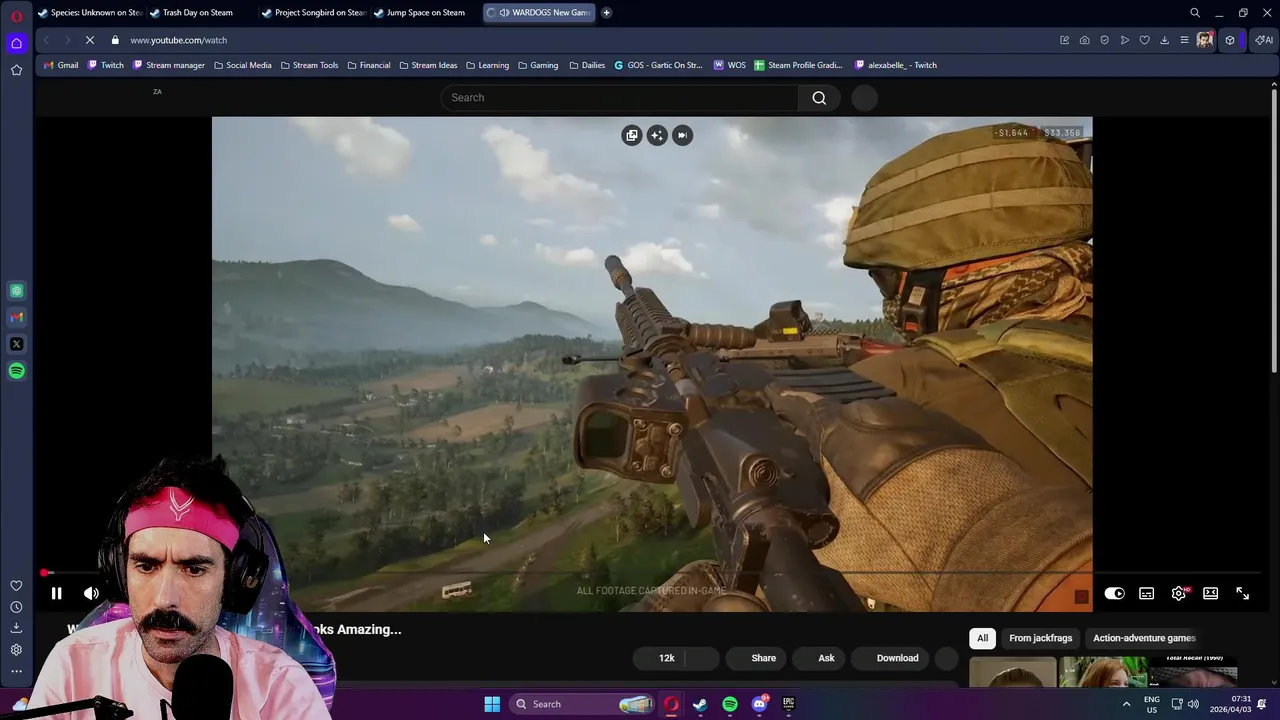
Task: Open X (Twitter) in the sidebar
Action: coord(16,344)
